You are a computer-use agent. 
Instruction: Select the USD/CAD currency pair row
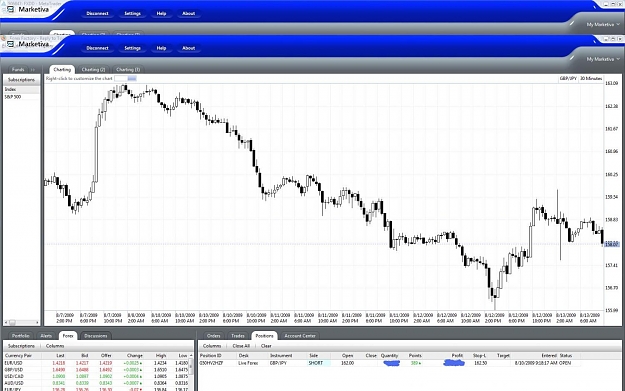click(96, 376)
